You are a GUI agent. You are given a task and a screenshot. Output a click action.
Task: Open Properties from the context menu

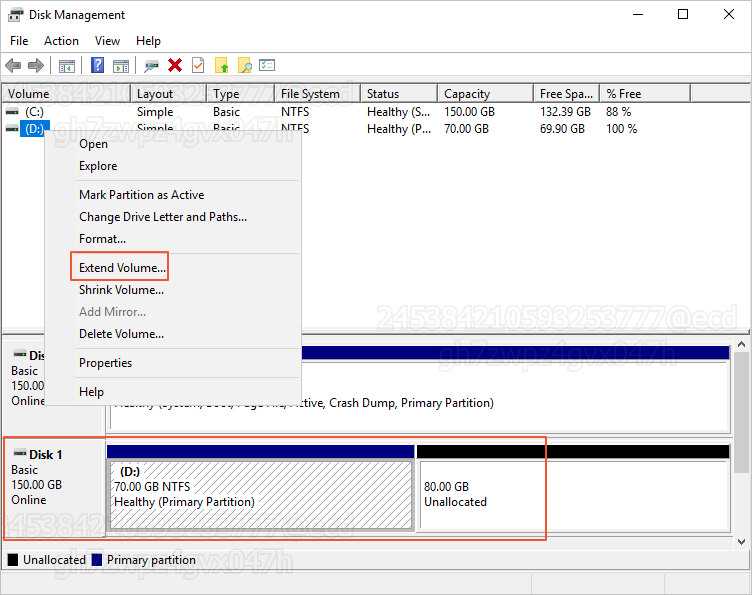(173, 363)
